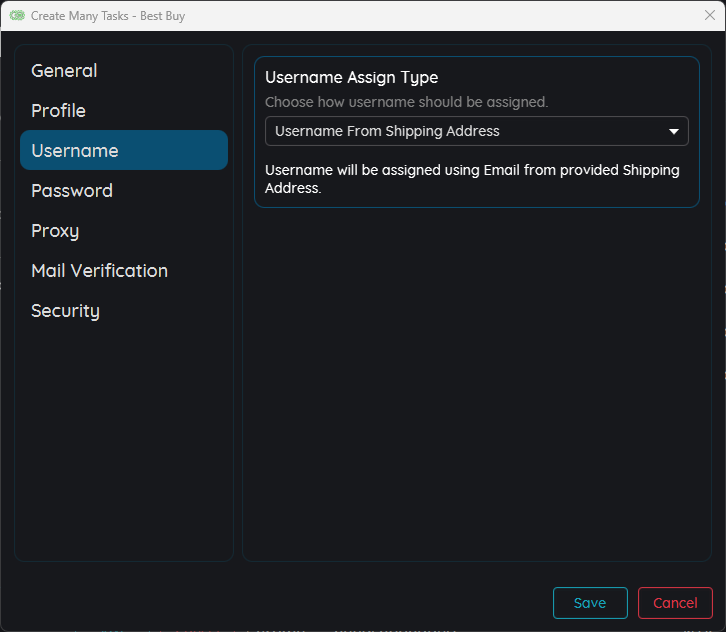The image size is (726, 632).
Task: Open the Security tab
Action: click(65, 311)
